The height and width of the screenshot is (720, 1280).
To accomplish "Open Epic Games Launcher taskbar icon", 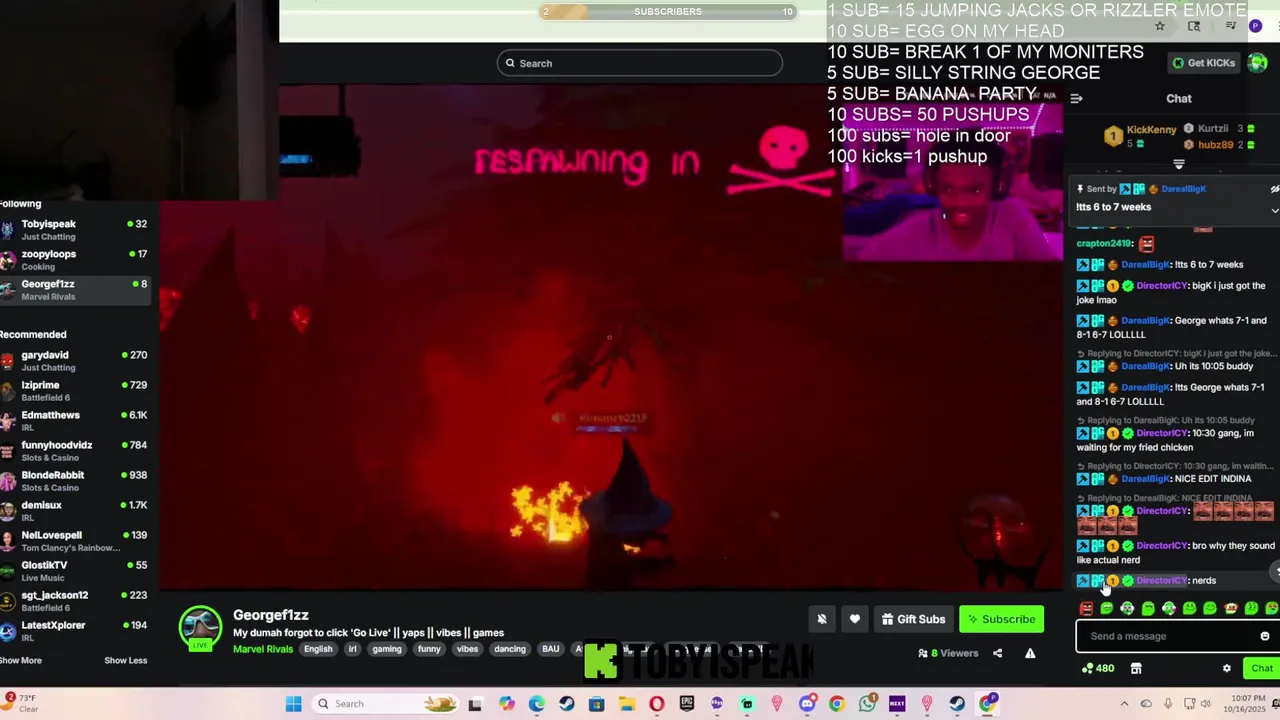I will click(687, 704).
